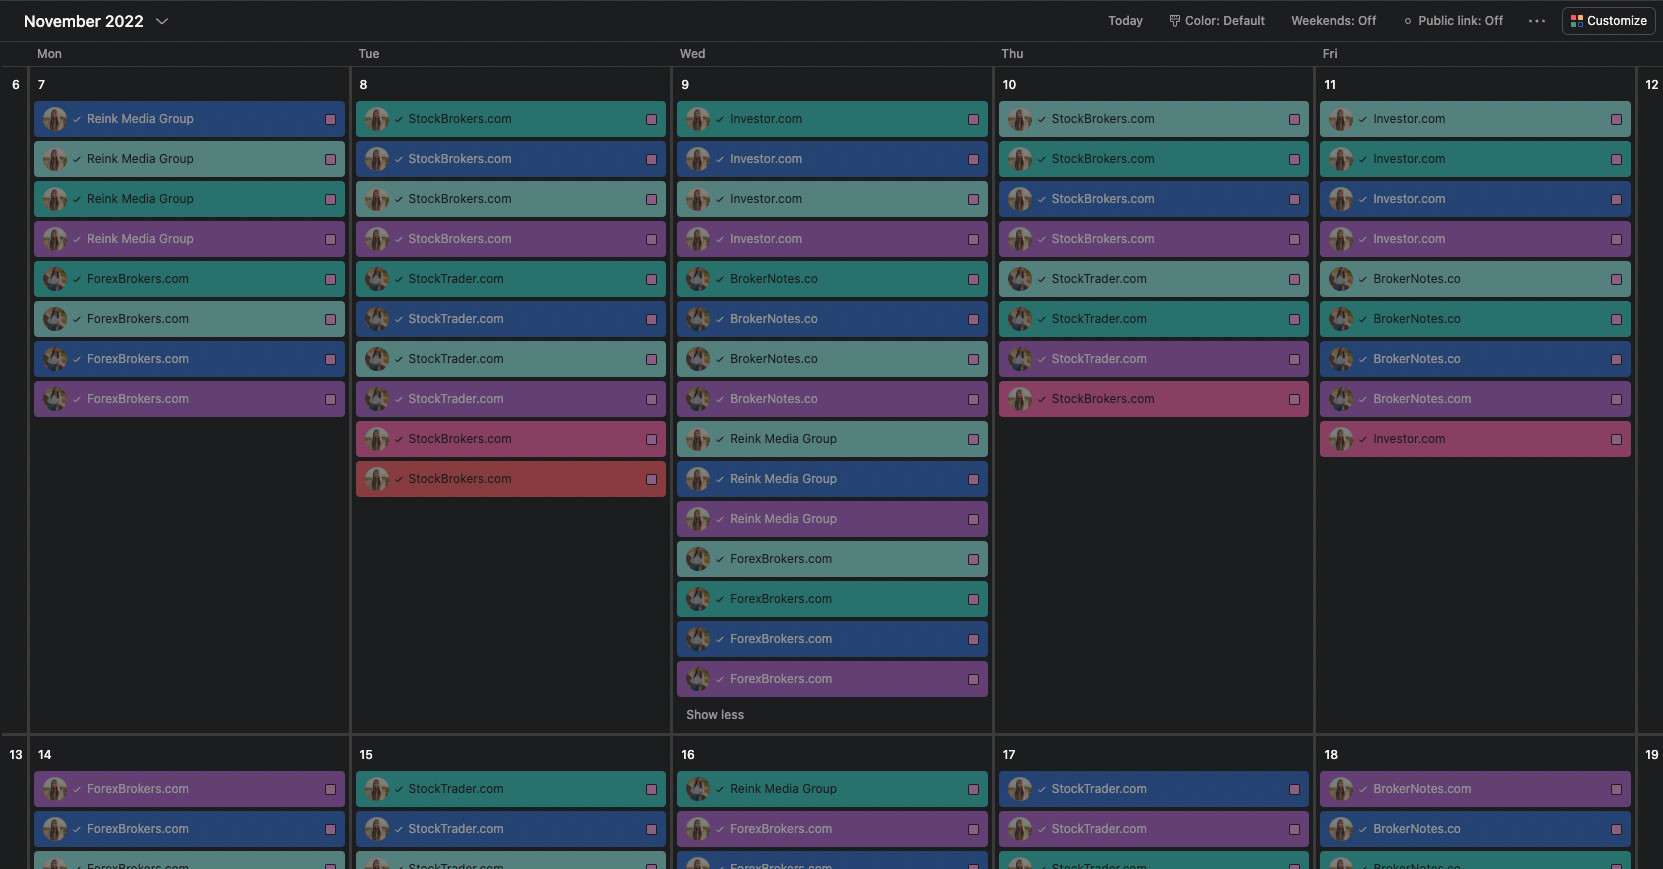Click avatar on purple Reink Media Group task Wednesday 9
This screenshot has width=1663, height=869.
click(x=698, y=519)
